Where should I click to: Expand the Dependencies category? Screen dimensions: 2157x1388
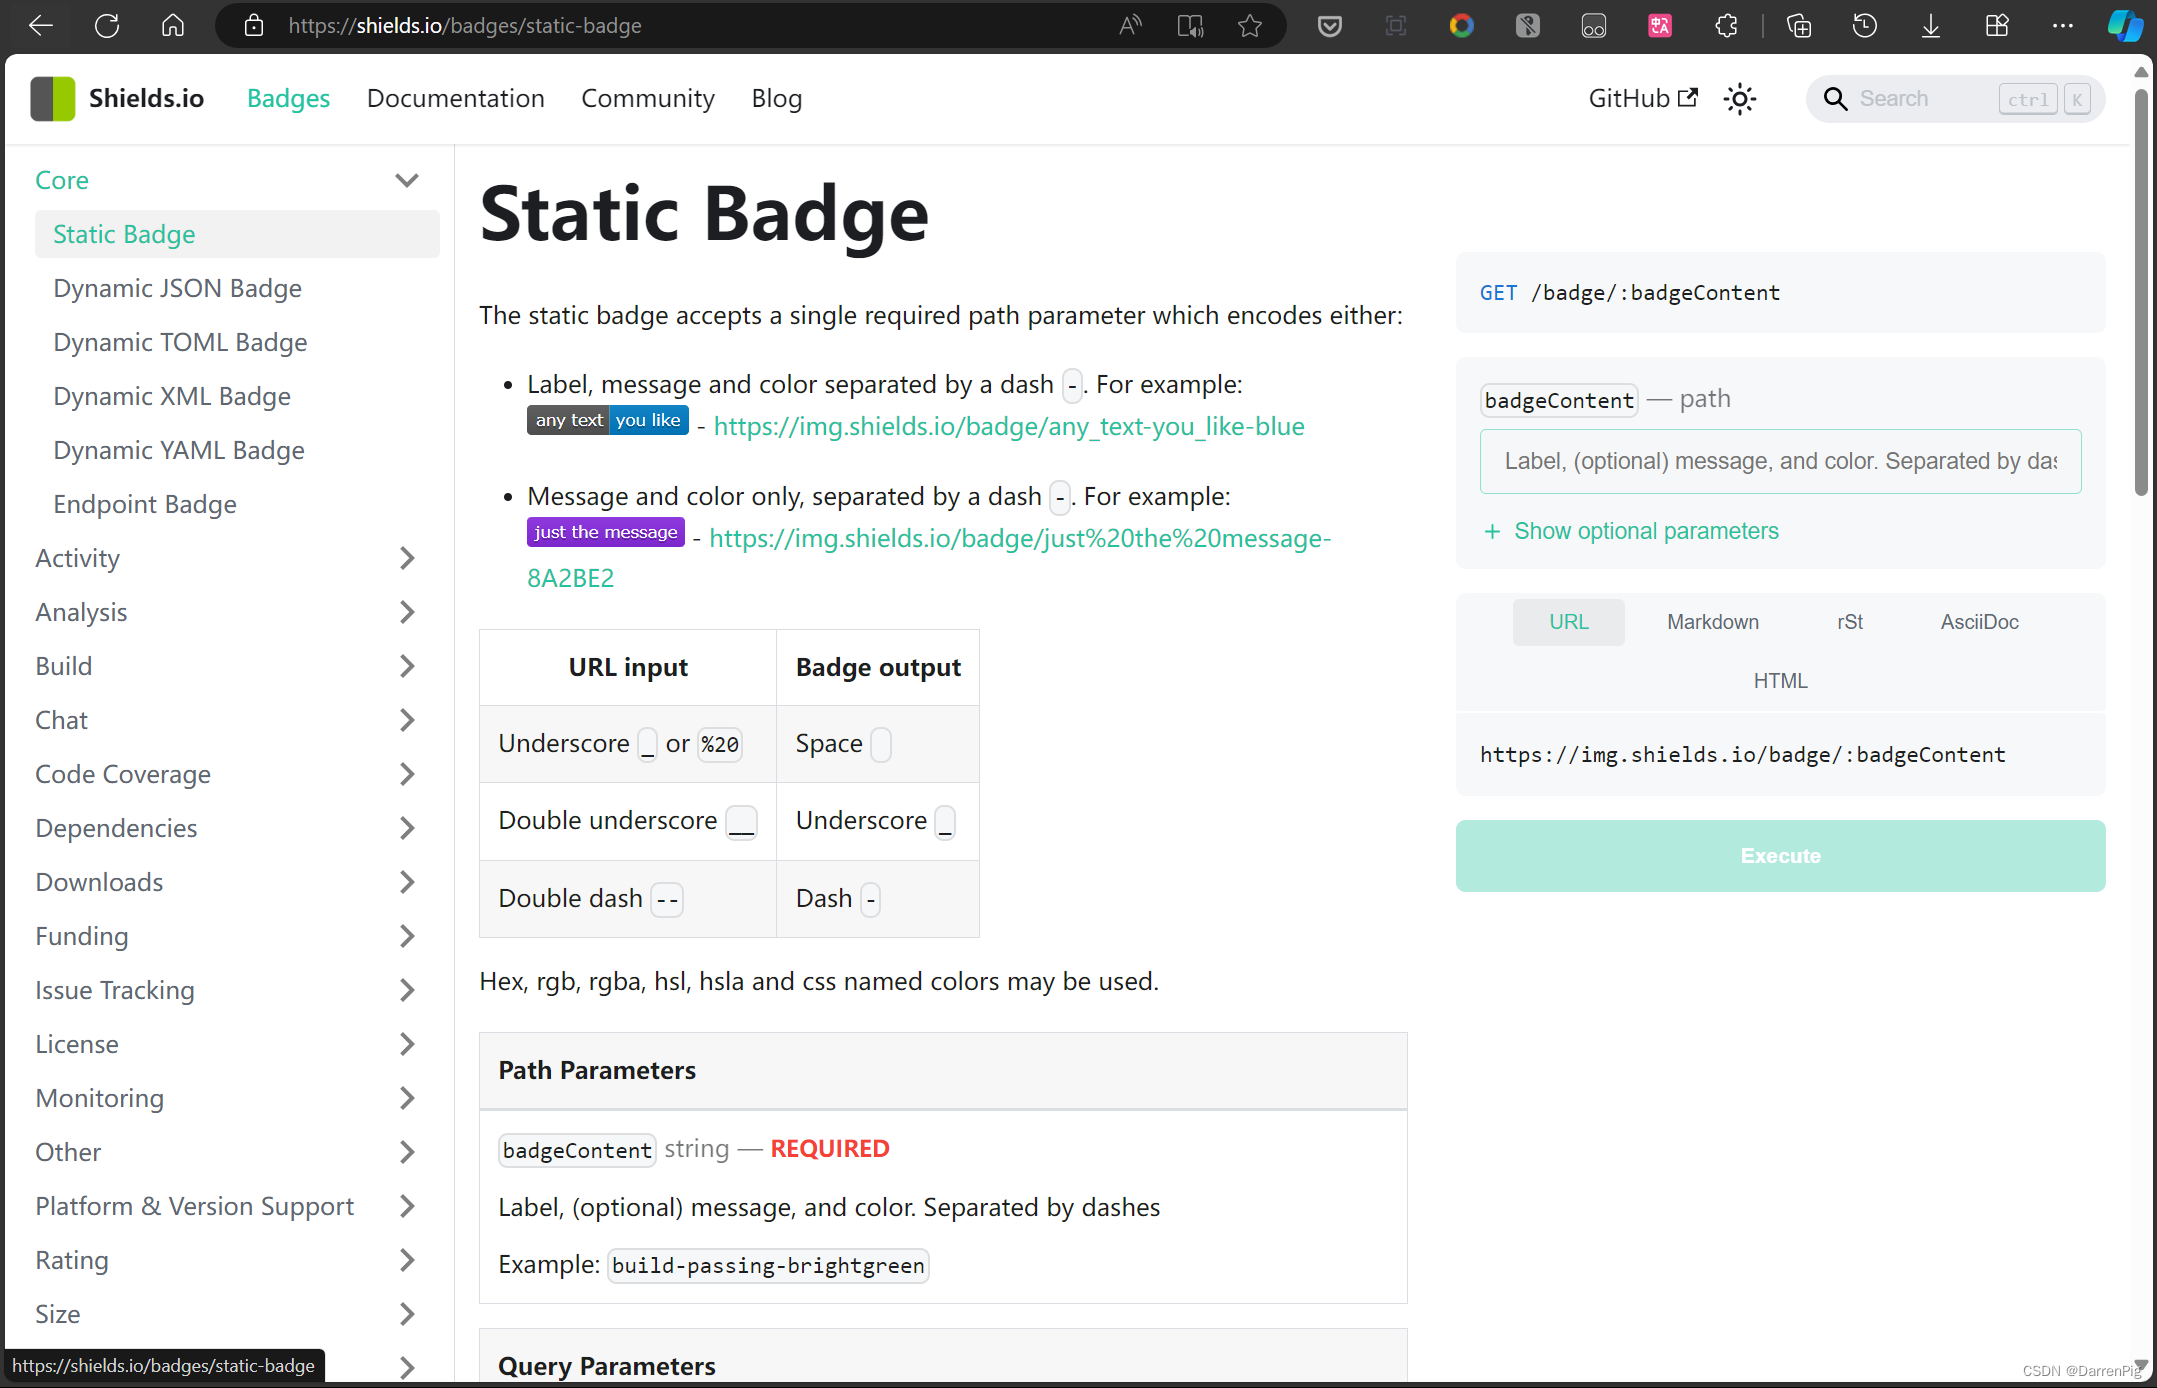coord(406,828)
